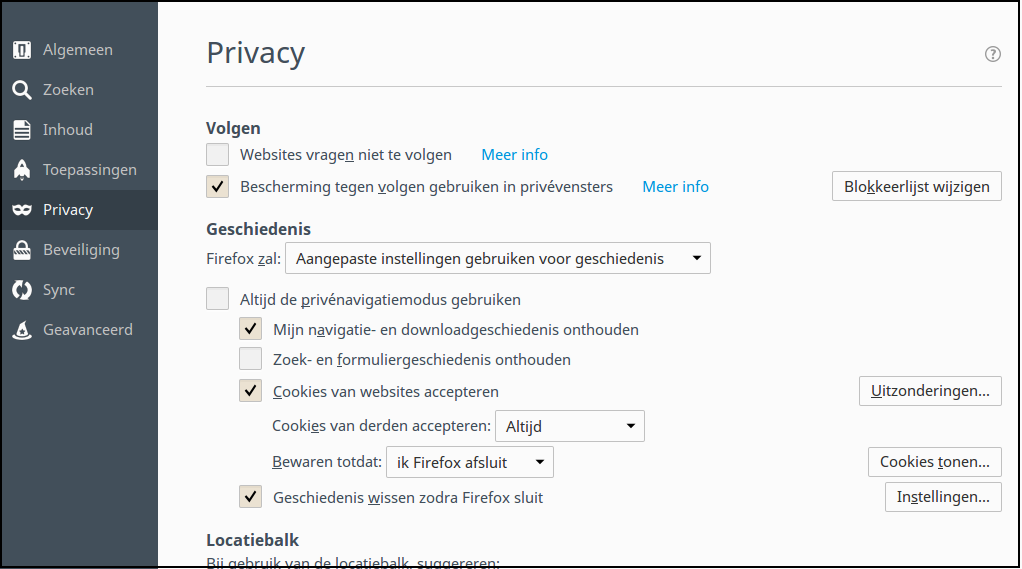Click the Zoeken magnifier icon

click(22, 90)
